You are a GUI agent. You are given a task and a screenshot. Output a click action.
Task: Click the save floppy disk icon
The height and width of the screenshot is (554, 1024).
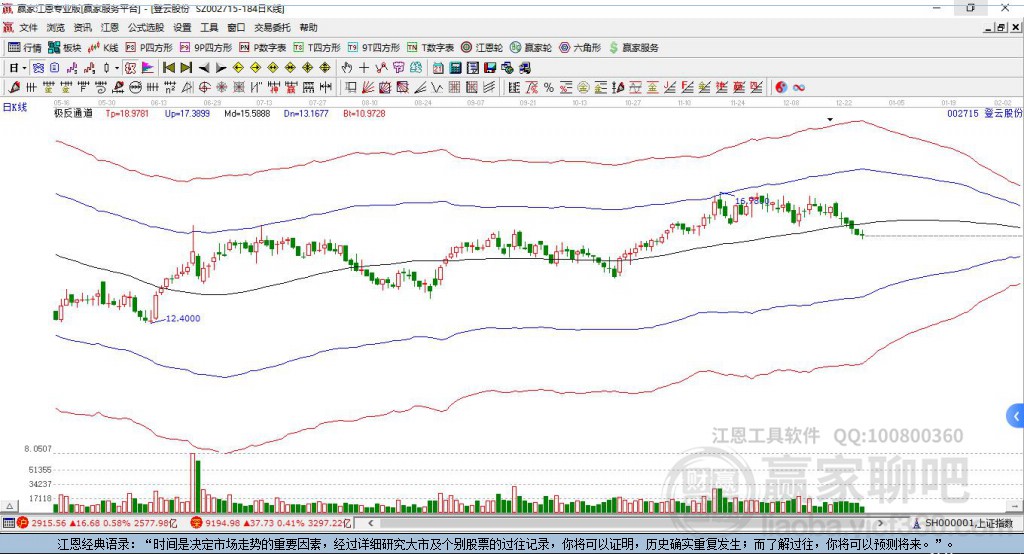[490, 68]
